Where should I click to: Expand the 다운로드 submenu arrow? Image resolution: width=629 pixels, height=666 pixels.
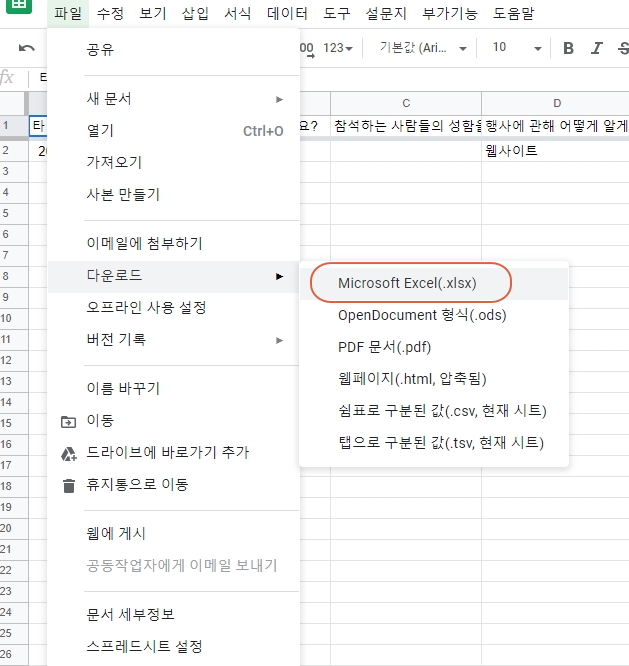tap(279, 277)
